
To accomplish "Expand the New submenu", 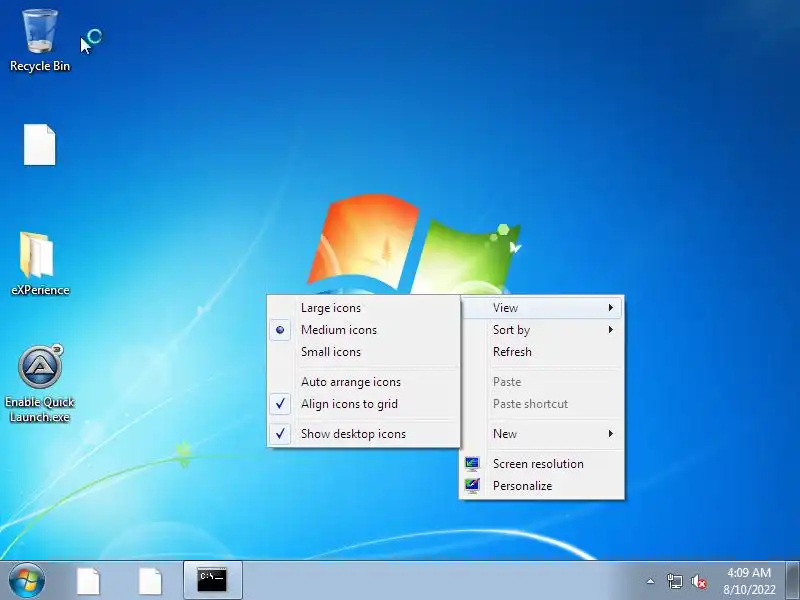I will tap(542, 434).
